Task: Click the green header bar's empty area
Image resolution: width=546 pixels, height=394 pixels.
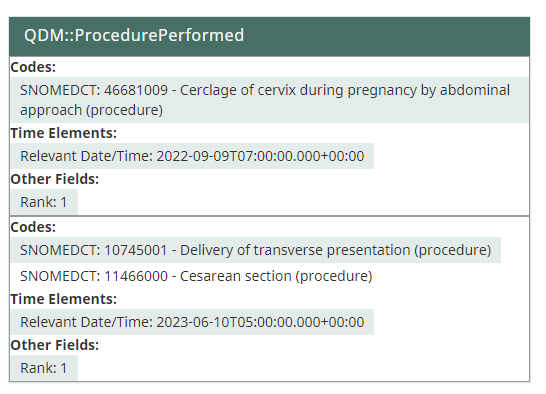Action: 387,37
